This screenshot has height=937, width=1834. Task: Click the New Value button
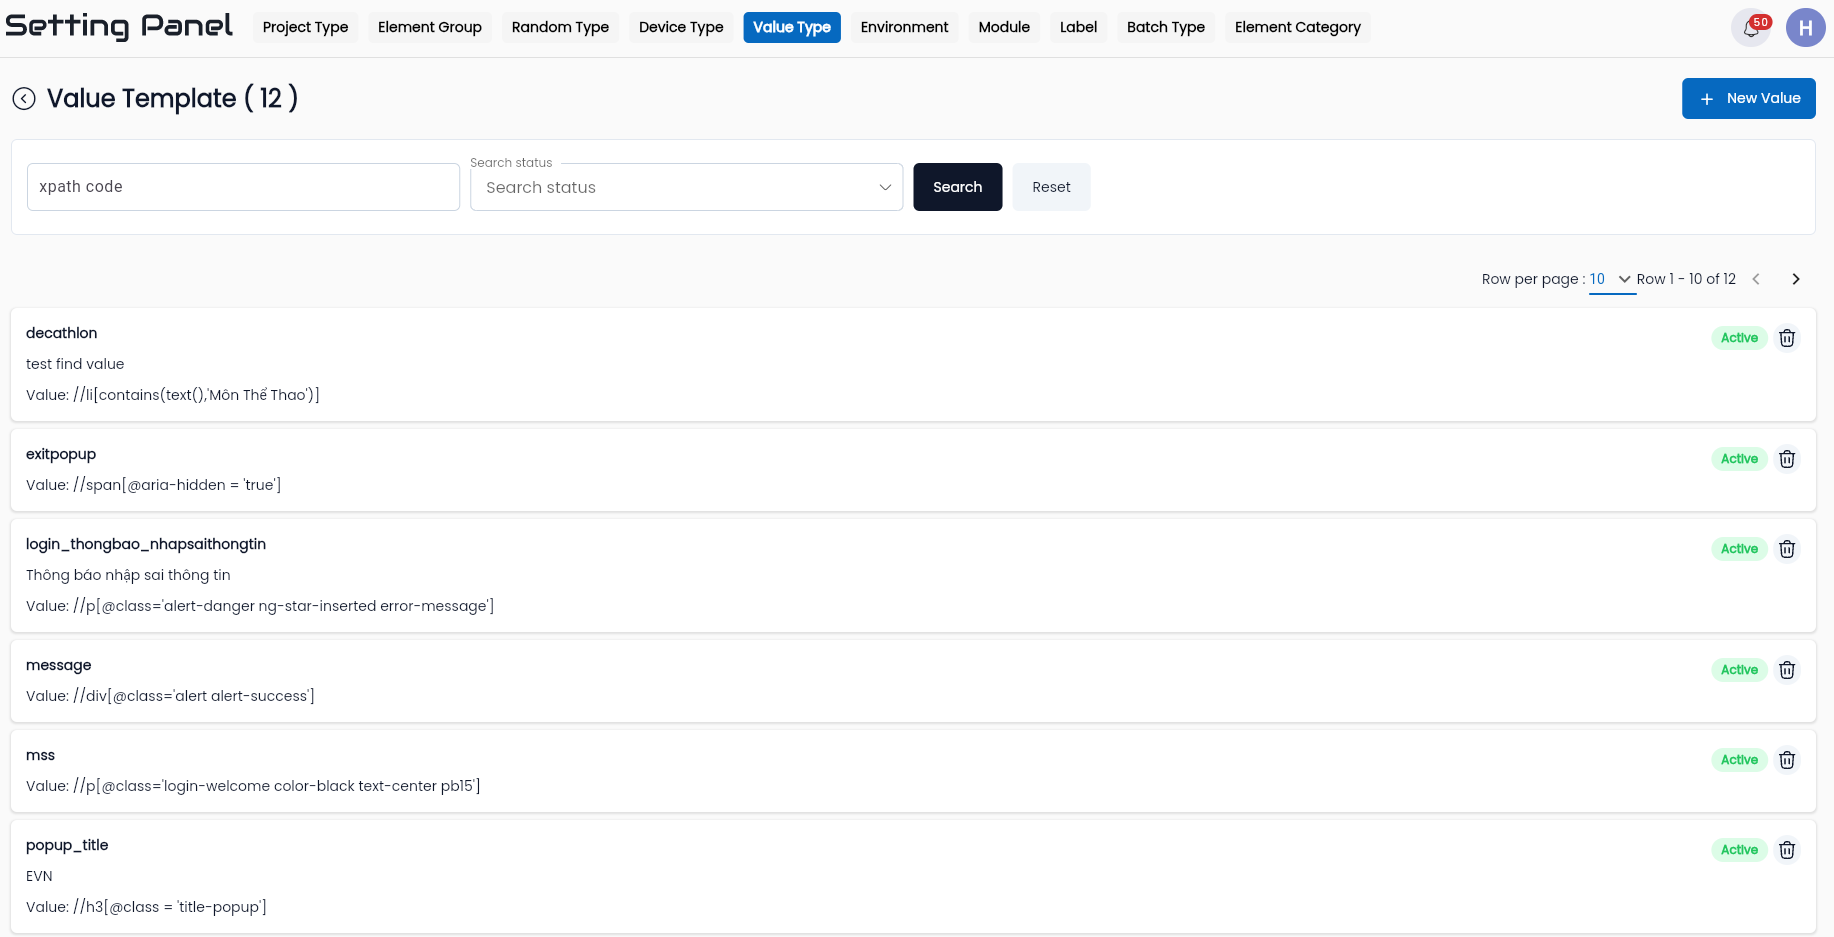[1748, 98]
